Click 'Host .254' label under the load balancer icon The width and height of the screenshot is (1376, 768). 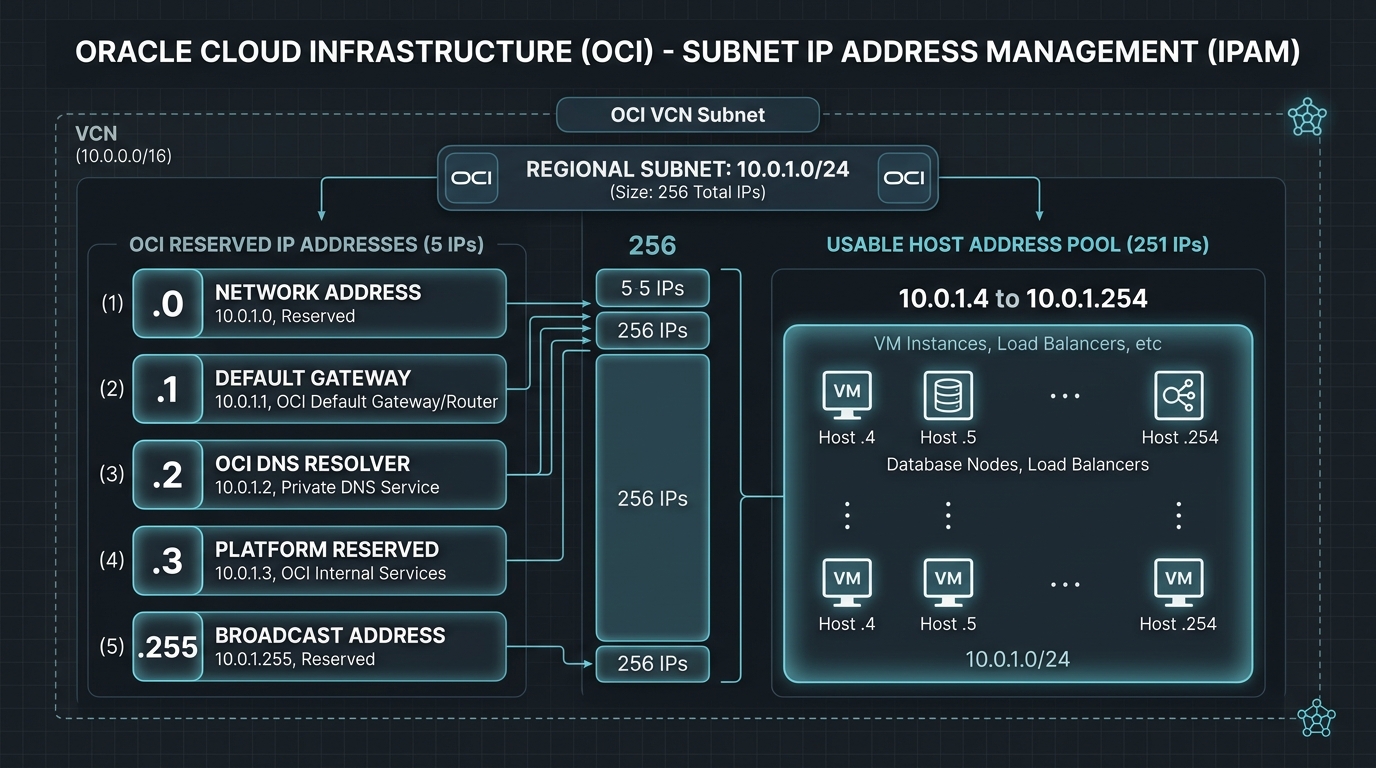pyautogui.click(x=1180, y=437)
